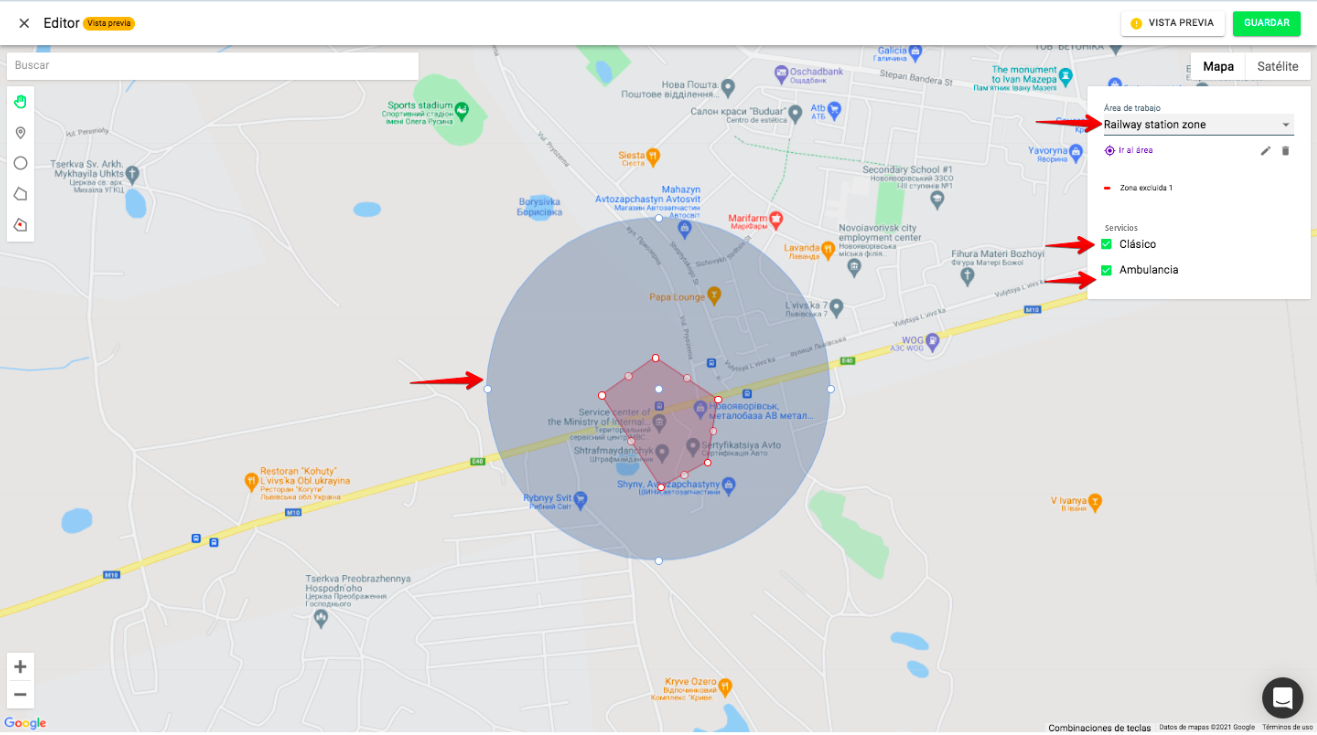Click the green GUARDAR button

coord(1266,23)
